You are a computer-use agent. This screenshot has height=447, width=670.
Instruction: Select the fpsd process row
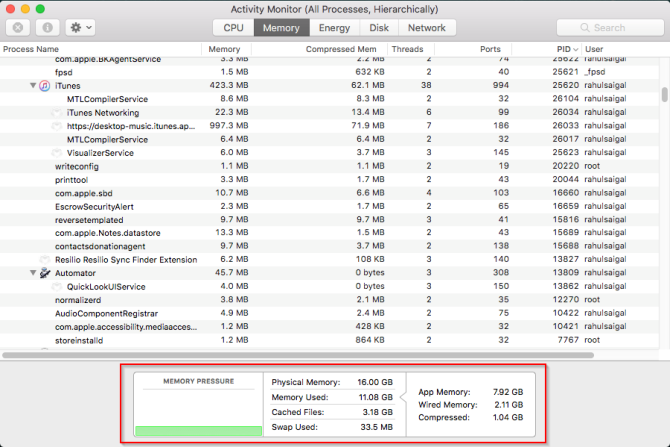pyautogui.click(x=329, y=72)
